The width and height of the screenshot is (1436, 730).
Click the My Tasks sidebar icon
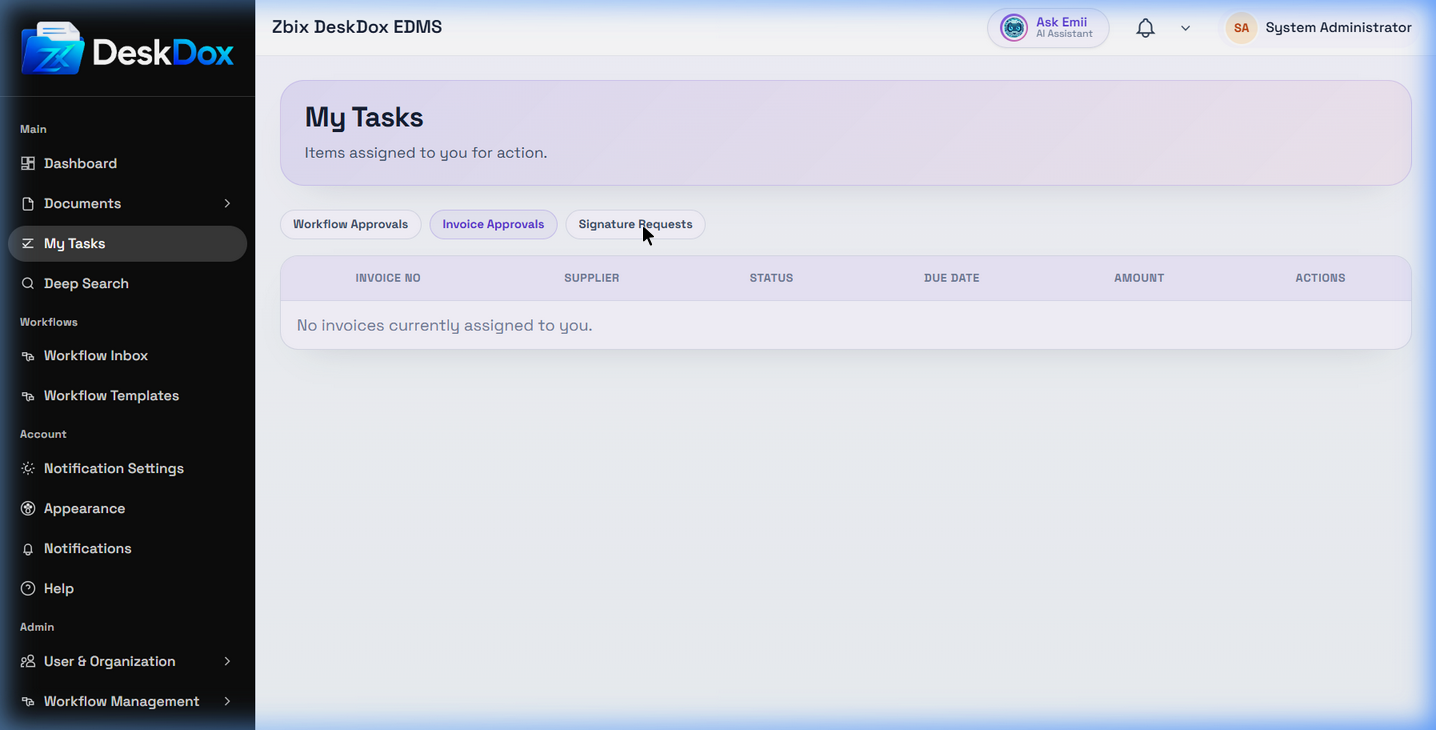[x=28, y=243]
